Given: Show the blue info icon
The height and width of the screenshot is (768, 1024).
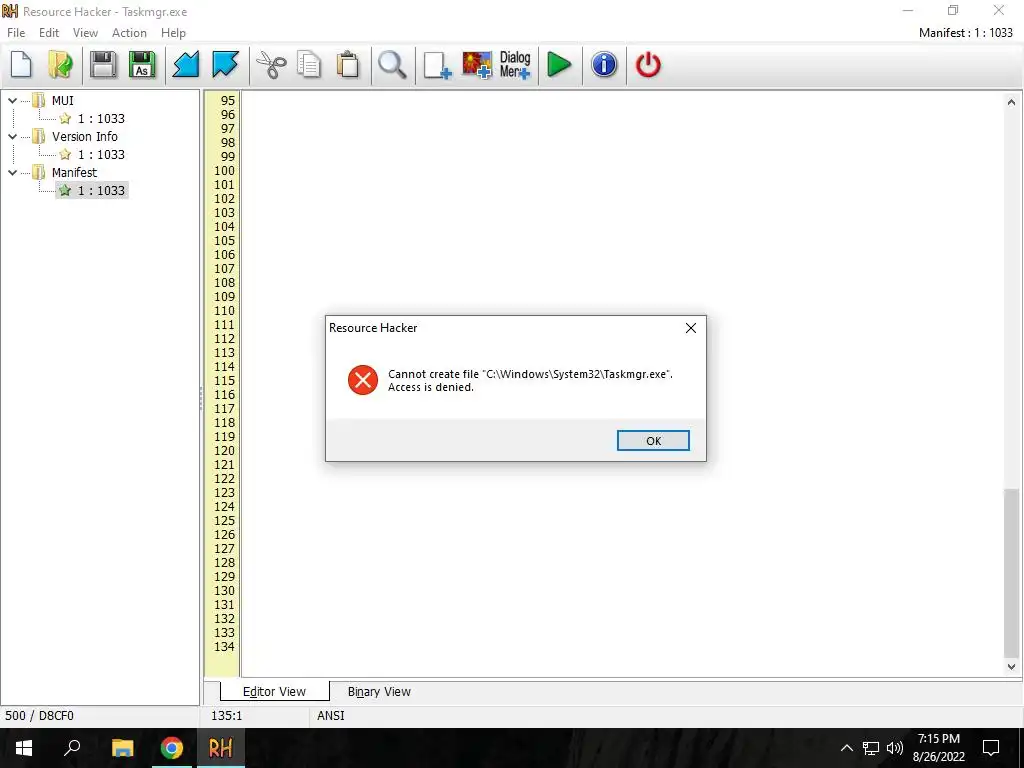Looking at the screenshot, I should 604,65.
